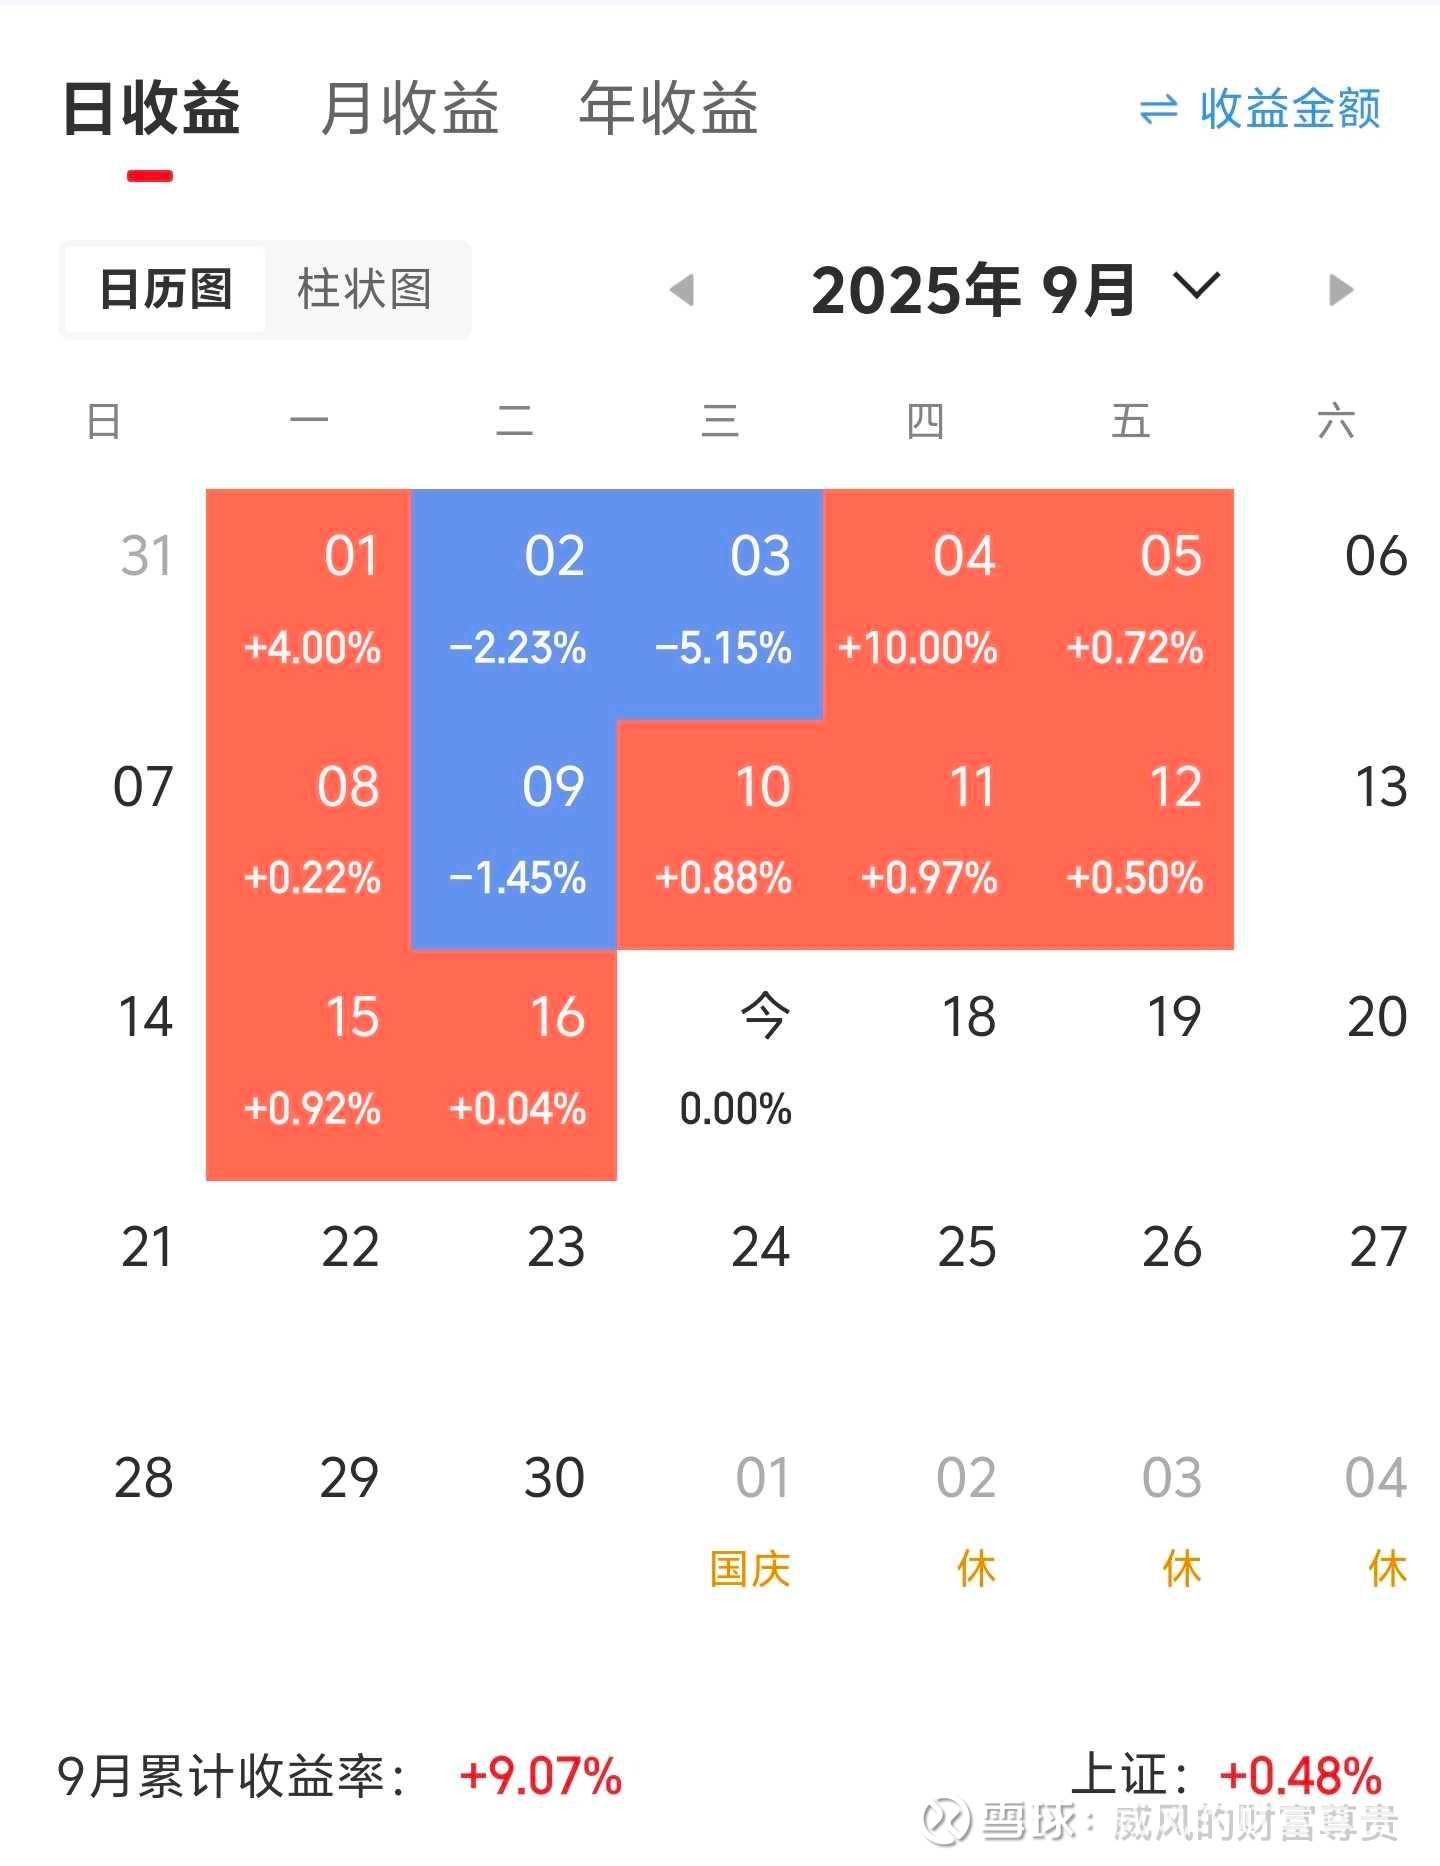This screenshot has width=1440, height=1866.
Task: Expand the 2025年 9月 month dropdown chevron
Action: click(x=1196, y=287)
